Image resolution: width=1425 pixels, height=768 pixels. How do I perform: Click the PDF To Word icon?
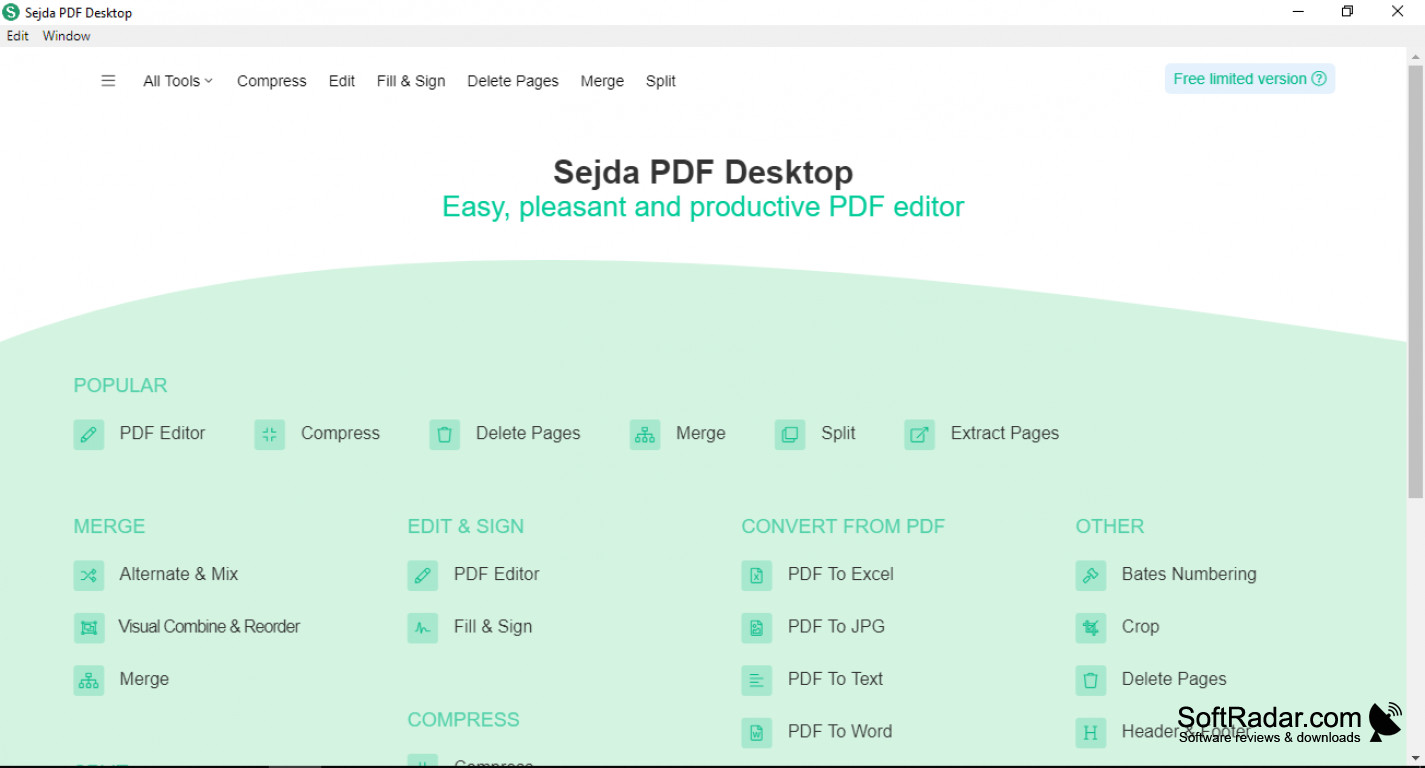[x=757, y=733]
